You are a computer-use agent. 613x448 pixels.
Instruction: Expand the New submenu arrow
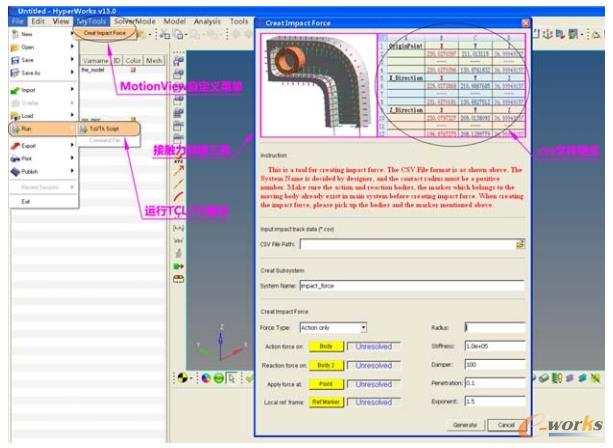[x=72, y=34]
